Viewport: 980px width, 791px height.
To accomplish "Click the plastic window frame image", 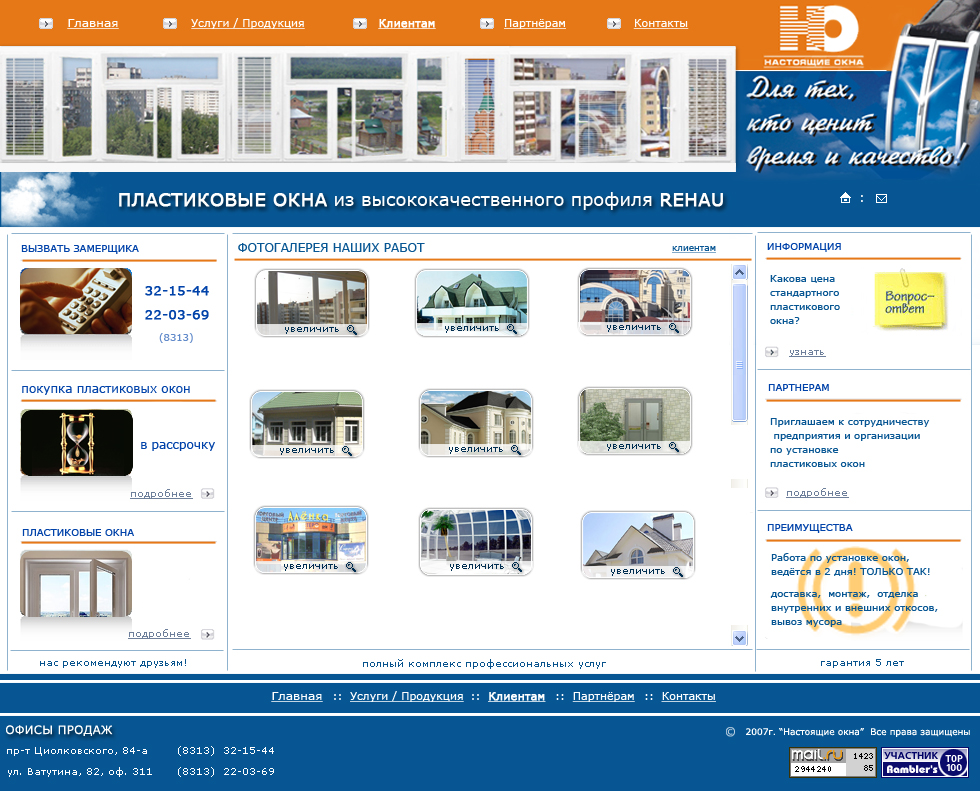I will click(x=76, y=584).
